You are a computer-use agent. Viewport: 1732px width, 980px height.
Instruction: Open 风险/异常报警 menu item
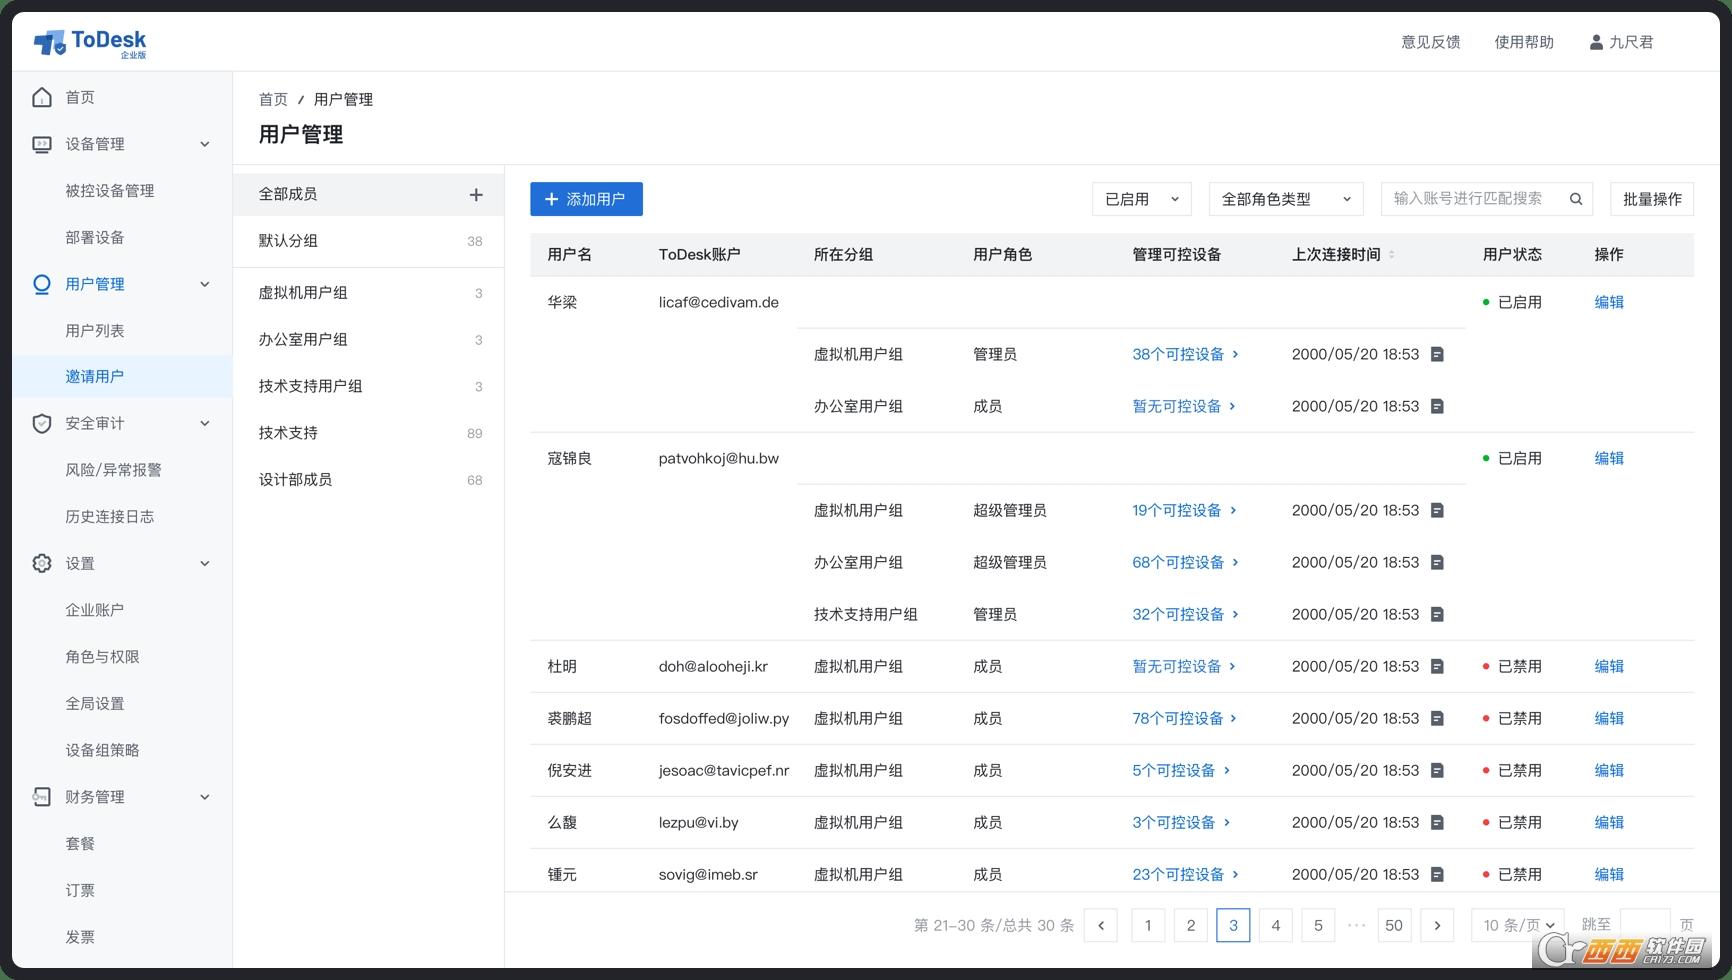pyautogui.click(x=113, y=470)
